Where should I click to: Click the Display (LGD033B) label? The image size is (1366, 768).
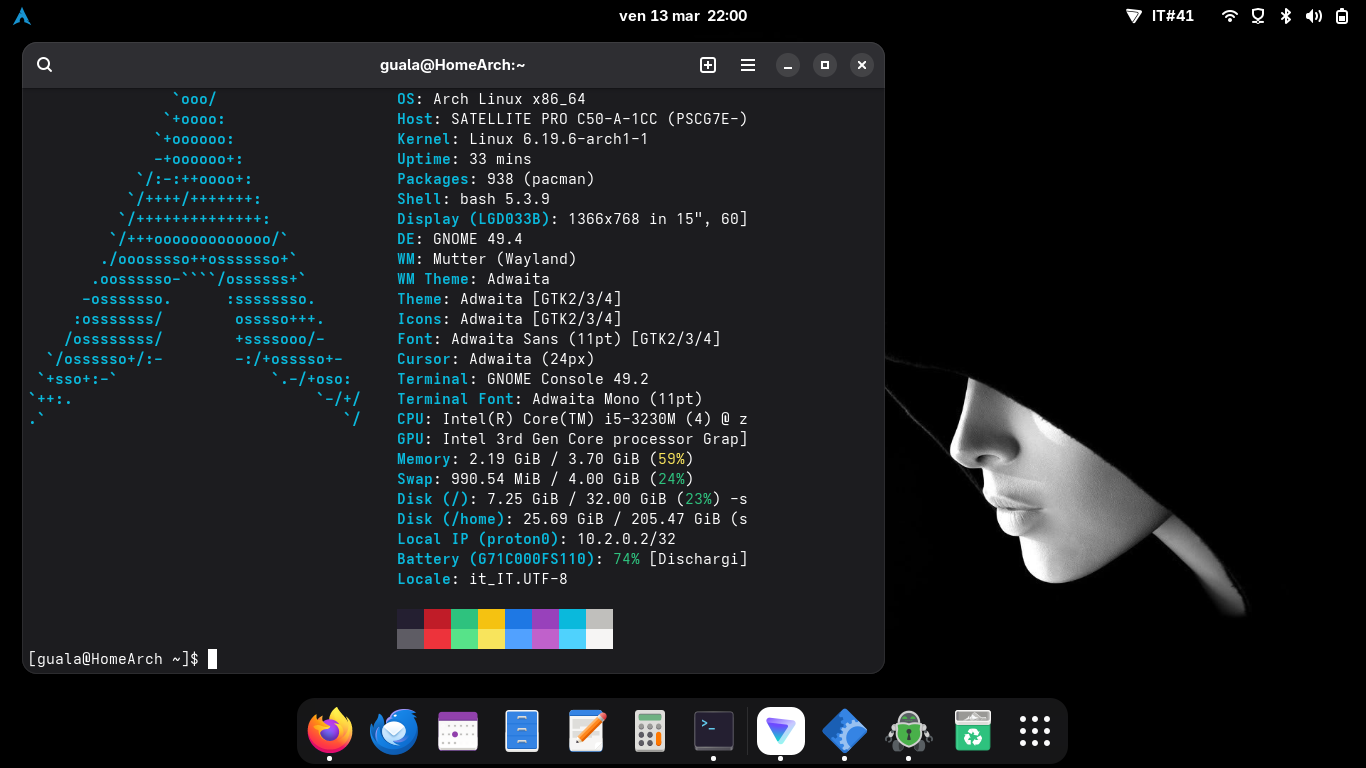point(475,219)
